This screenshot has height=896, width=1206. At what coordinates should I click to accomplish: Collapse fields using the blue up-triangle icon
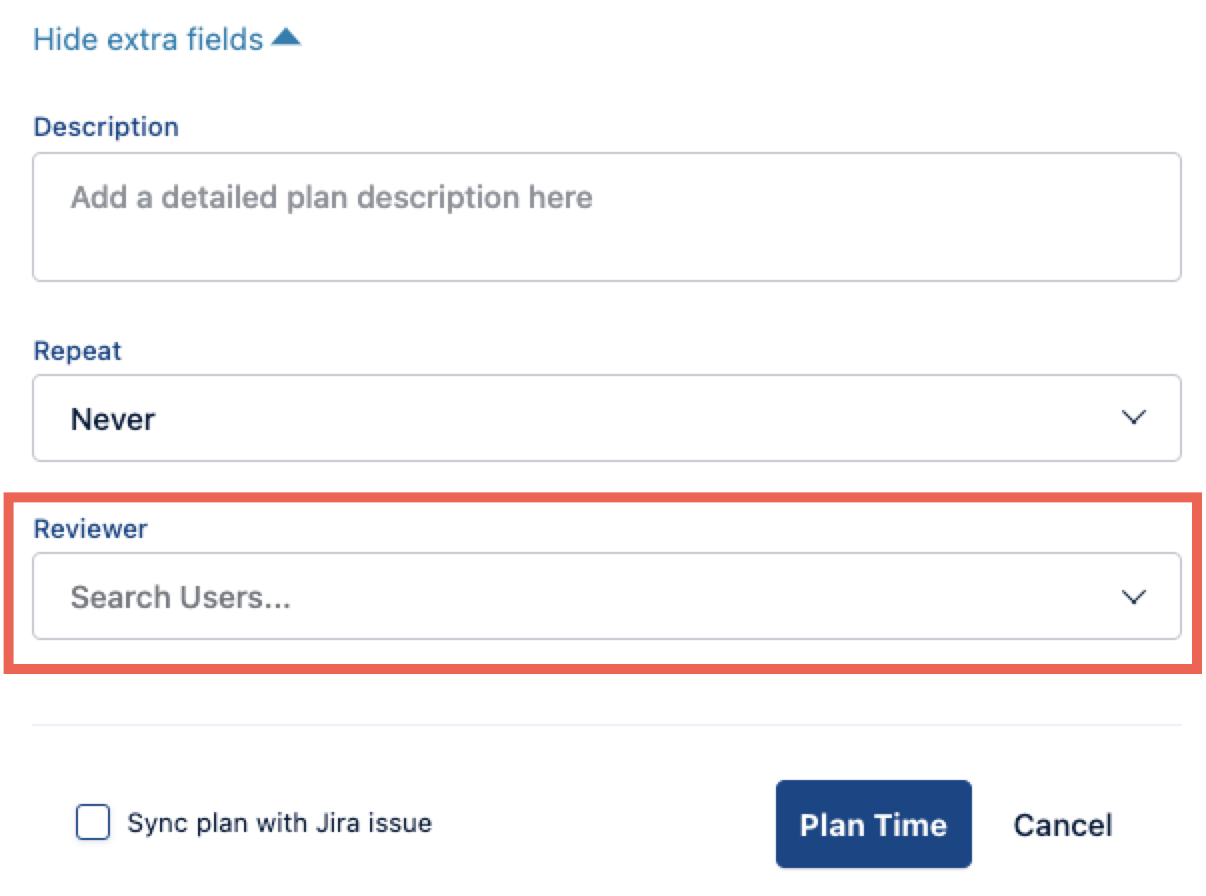(286, 38)
